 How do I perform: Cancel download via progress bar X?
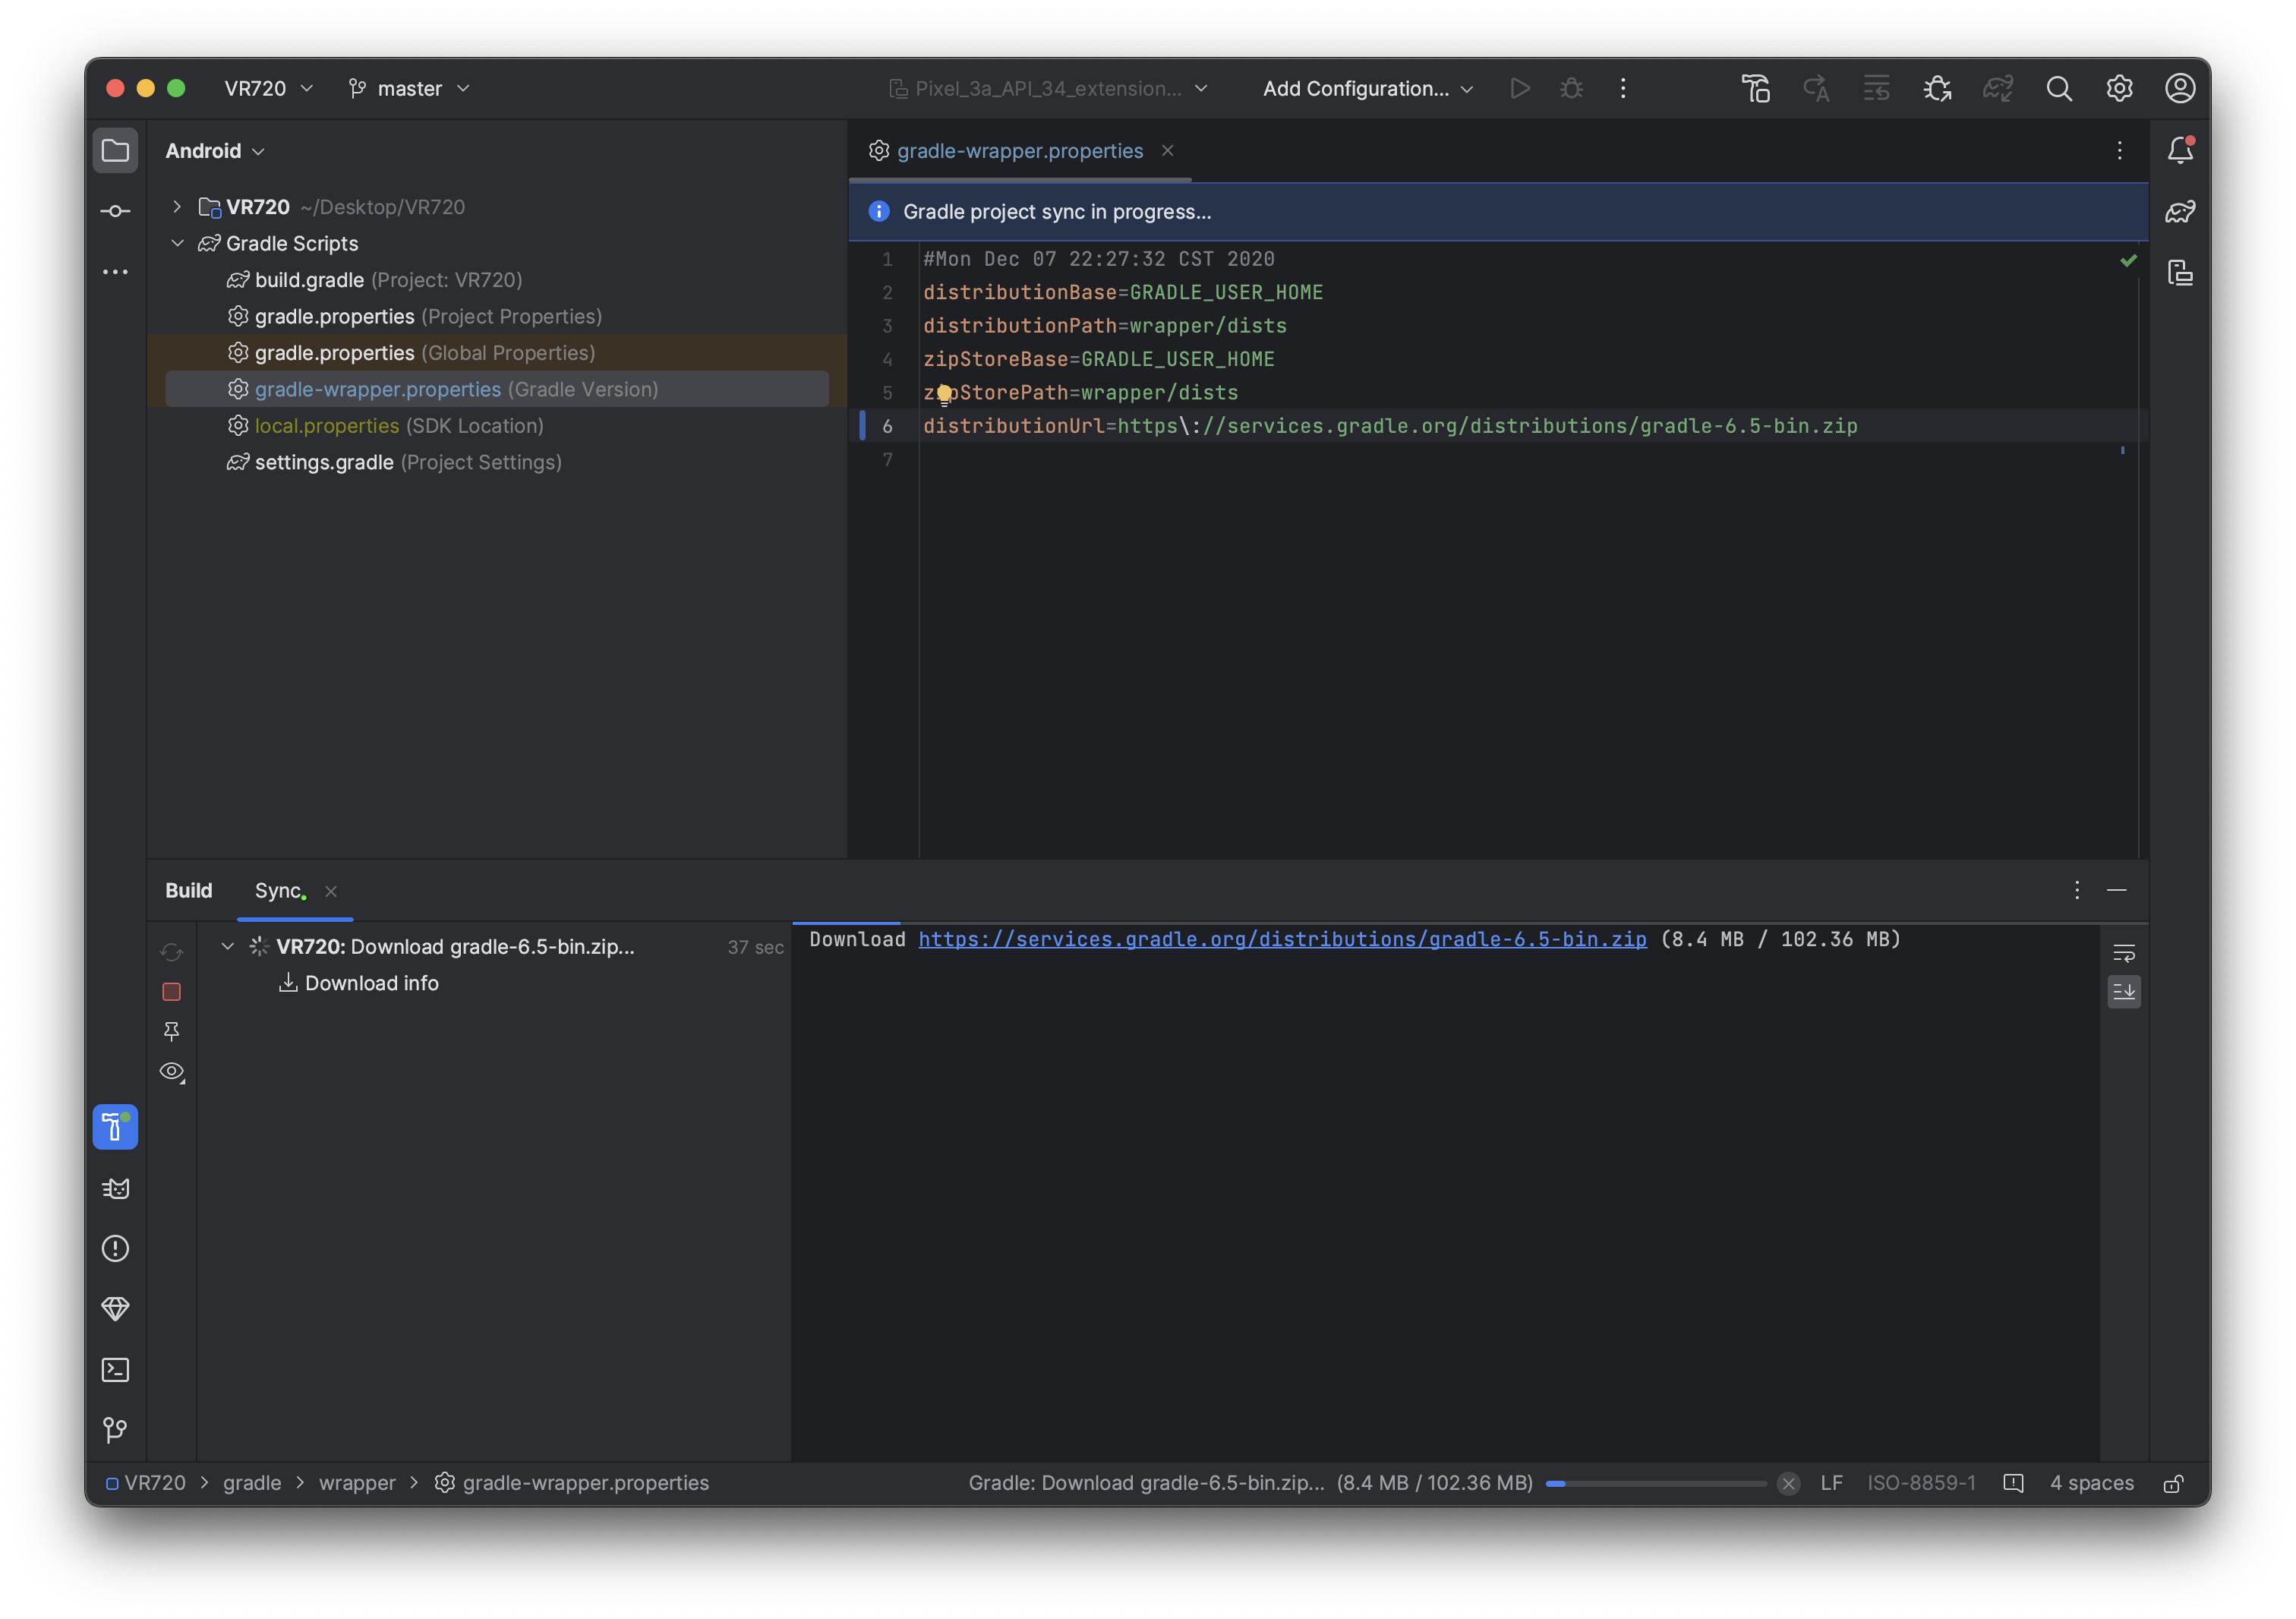tap(1788, 1483)
